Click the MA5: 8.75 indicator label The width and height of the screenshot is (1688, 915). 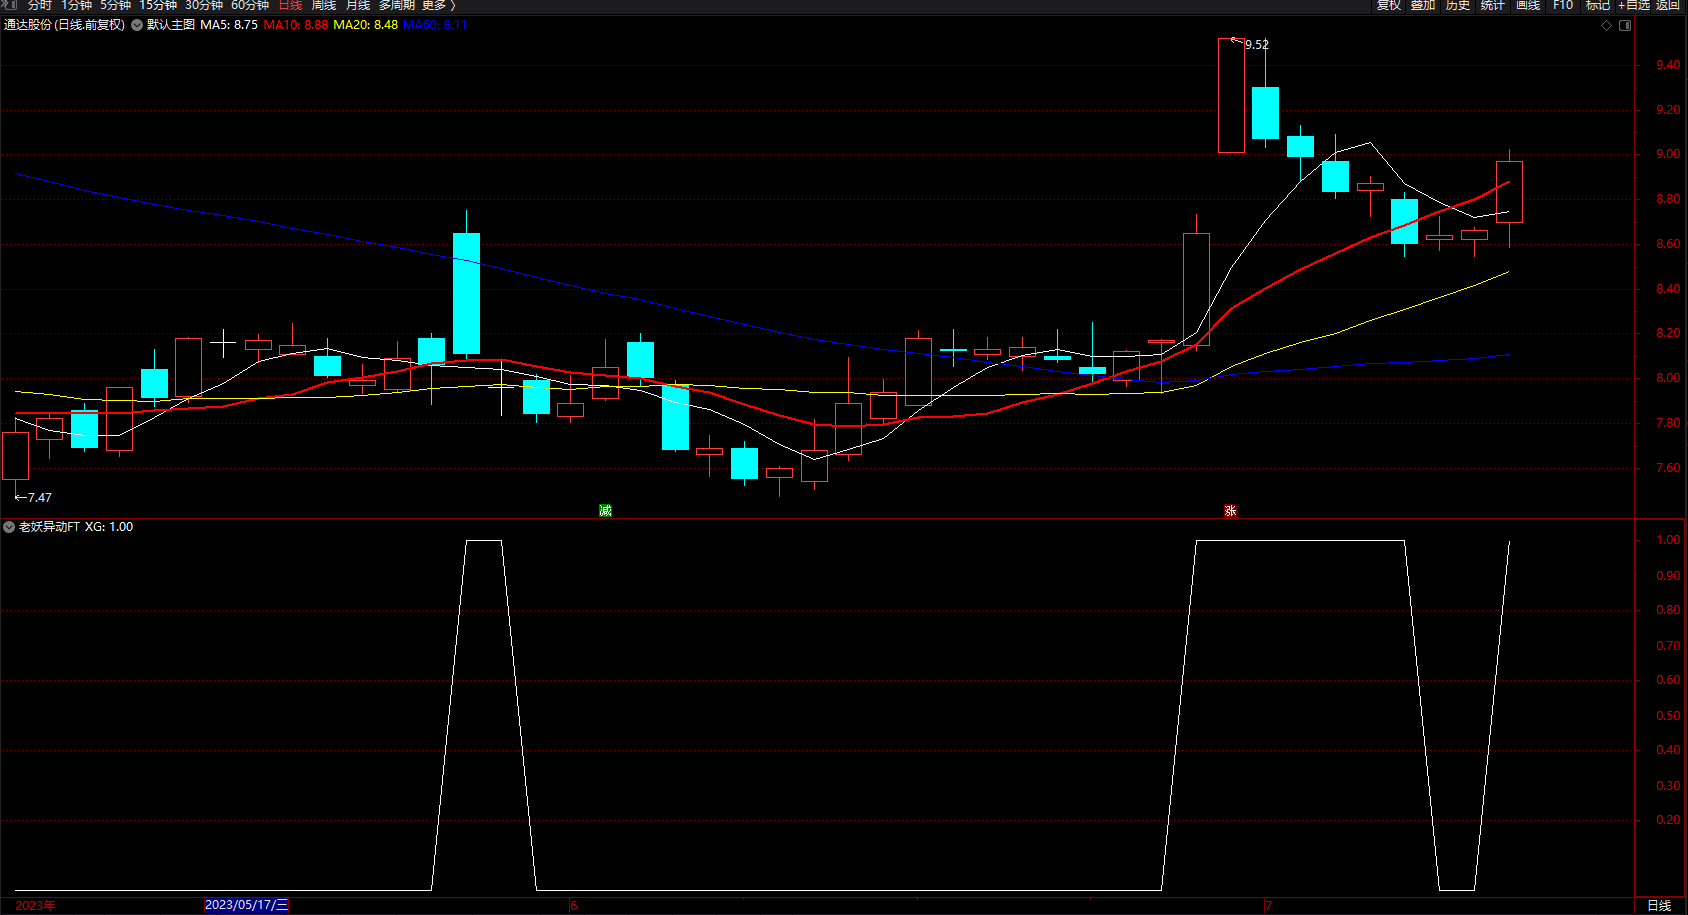pyautogui.click(x=229, y=25)
